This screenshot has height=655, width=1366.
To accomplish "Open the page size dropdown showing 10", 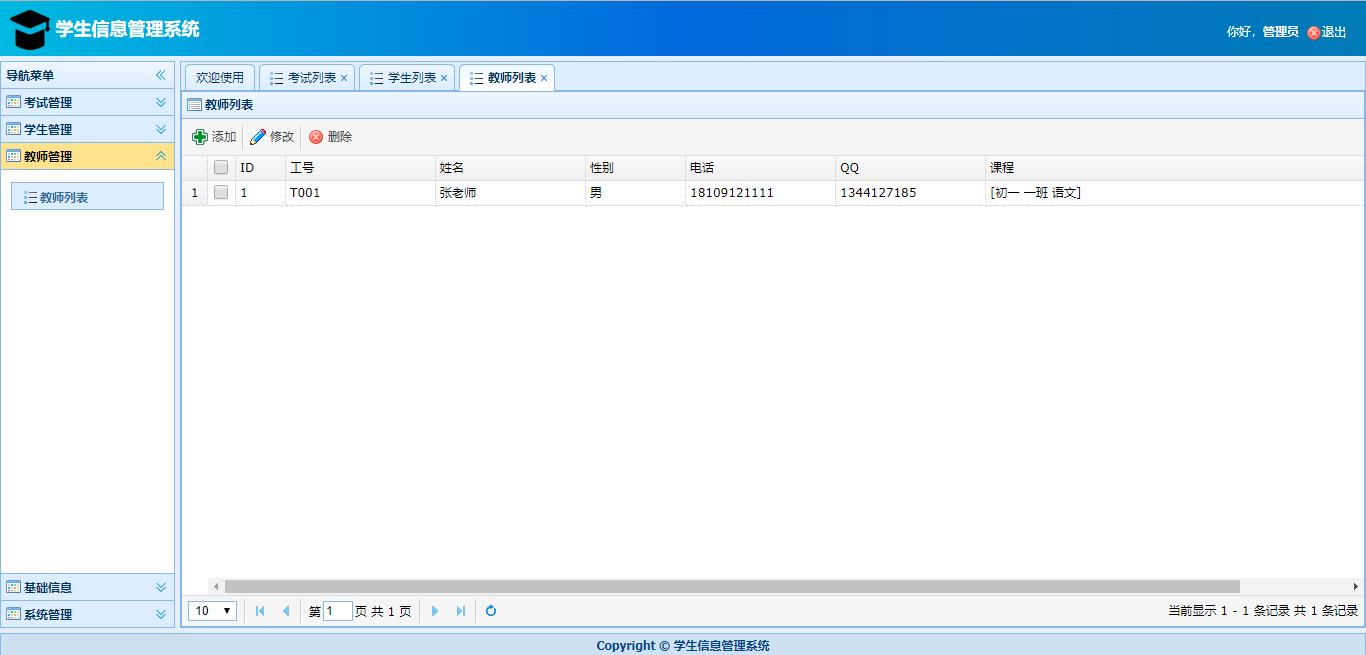I will (x=213, y=610).
